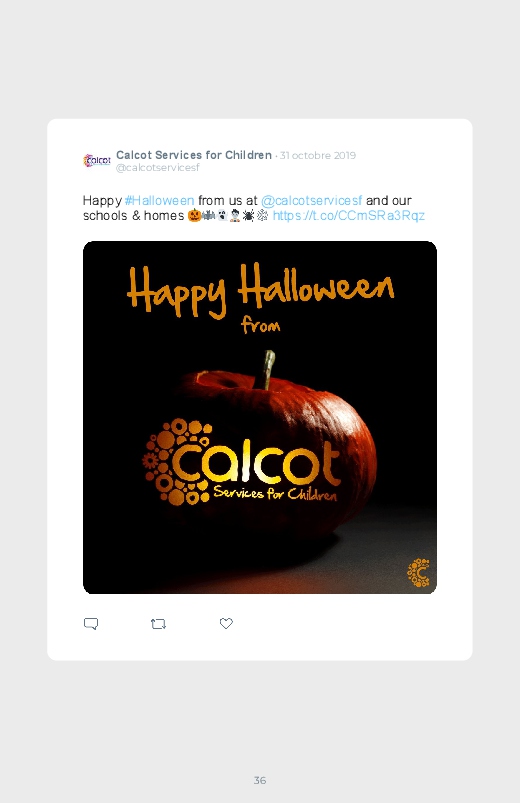Like the tweet with the heart icon
Viewport: 520px width, 803px height.
226,623
